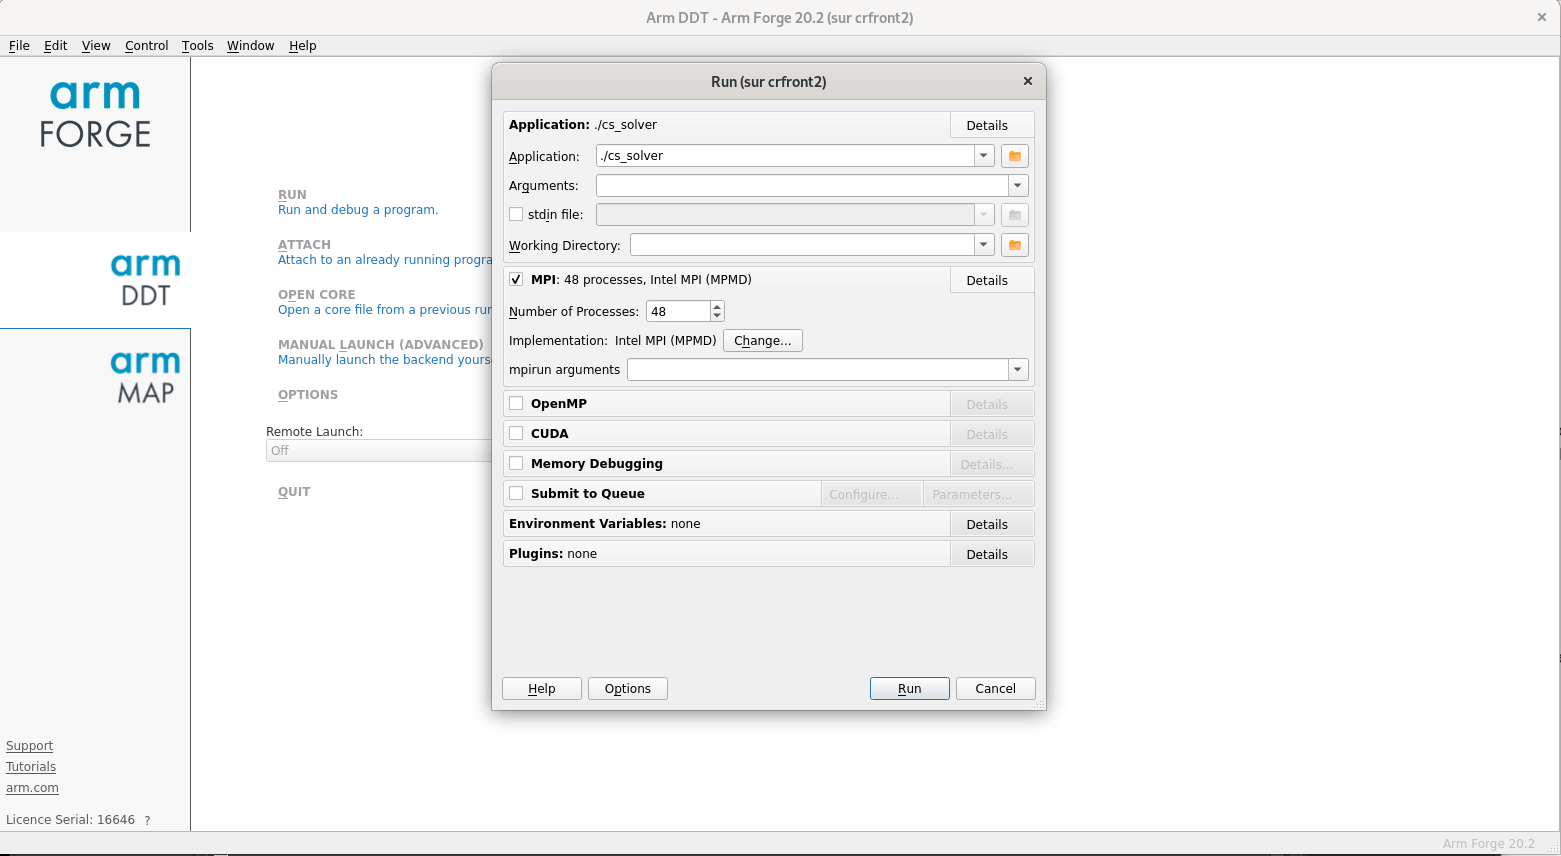Click the "Licence Serial: 16646" text
Viewport: 1561px width, 856px height.
pos(70,820)
